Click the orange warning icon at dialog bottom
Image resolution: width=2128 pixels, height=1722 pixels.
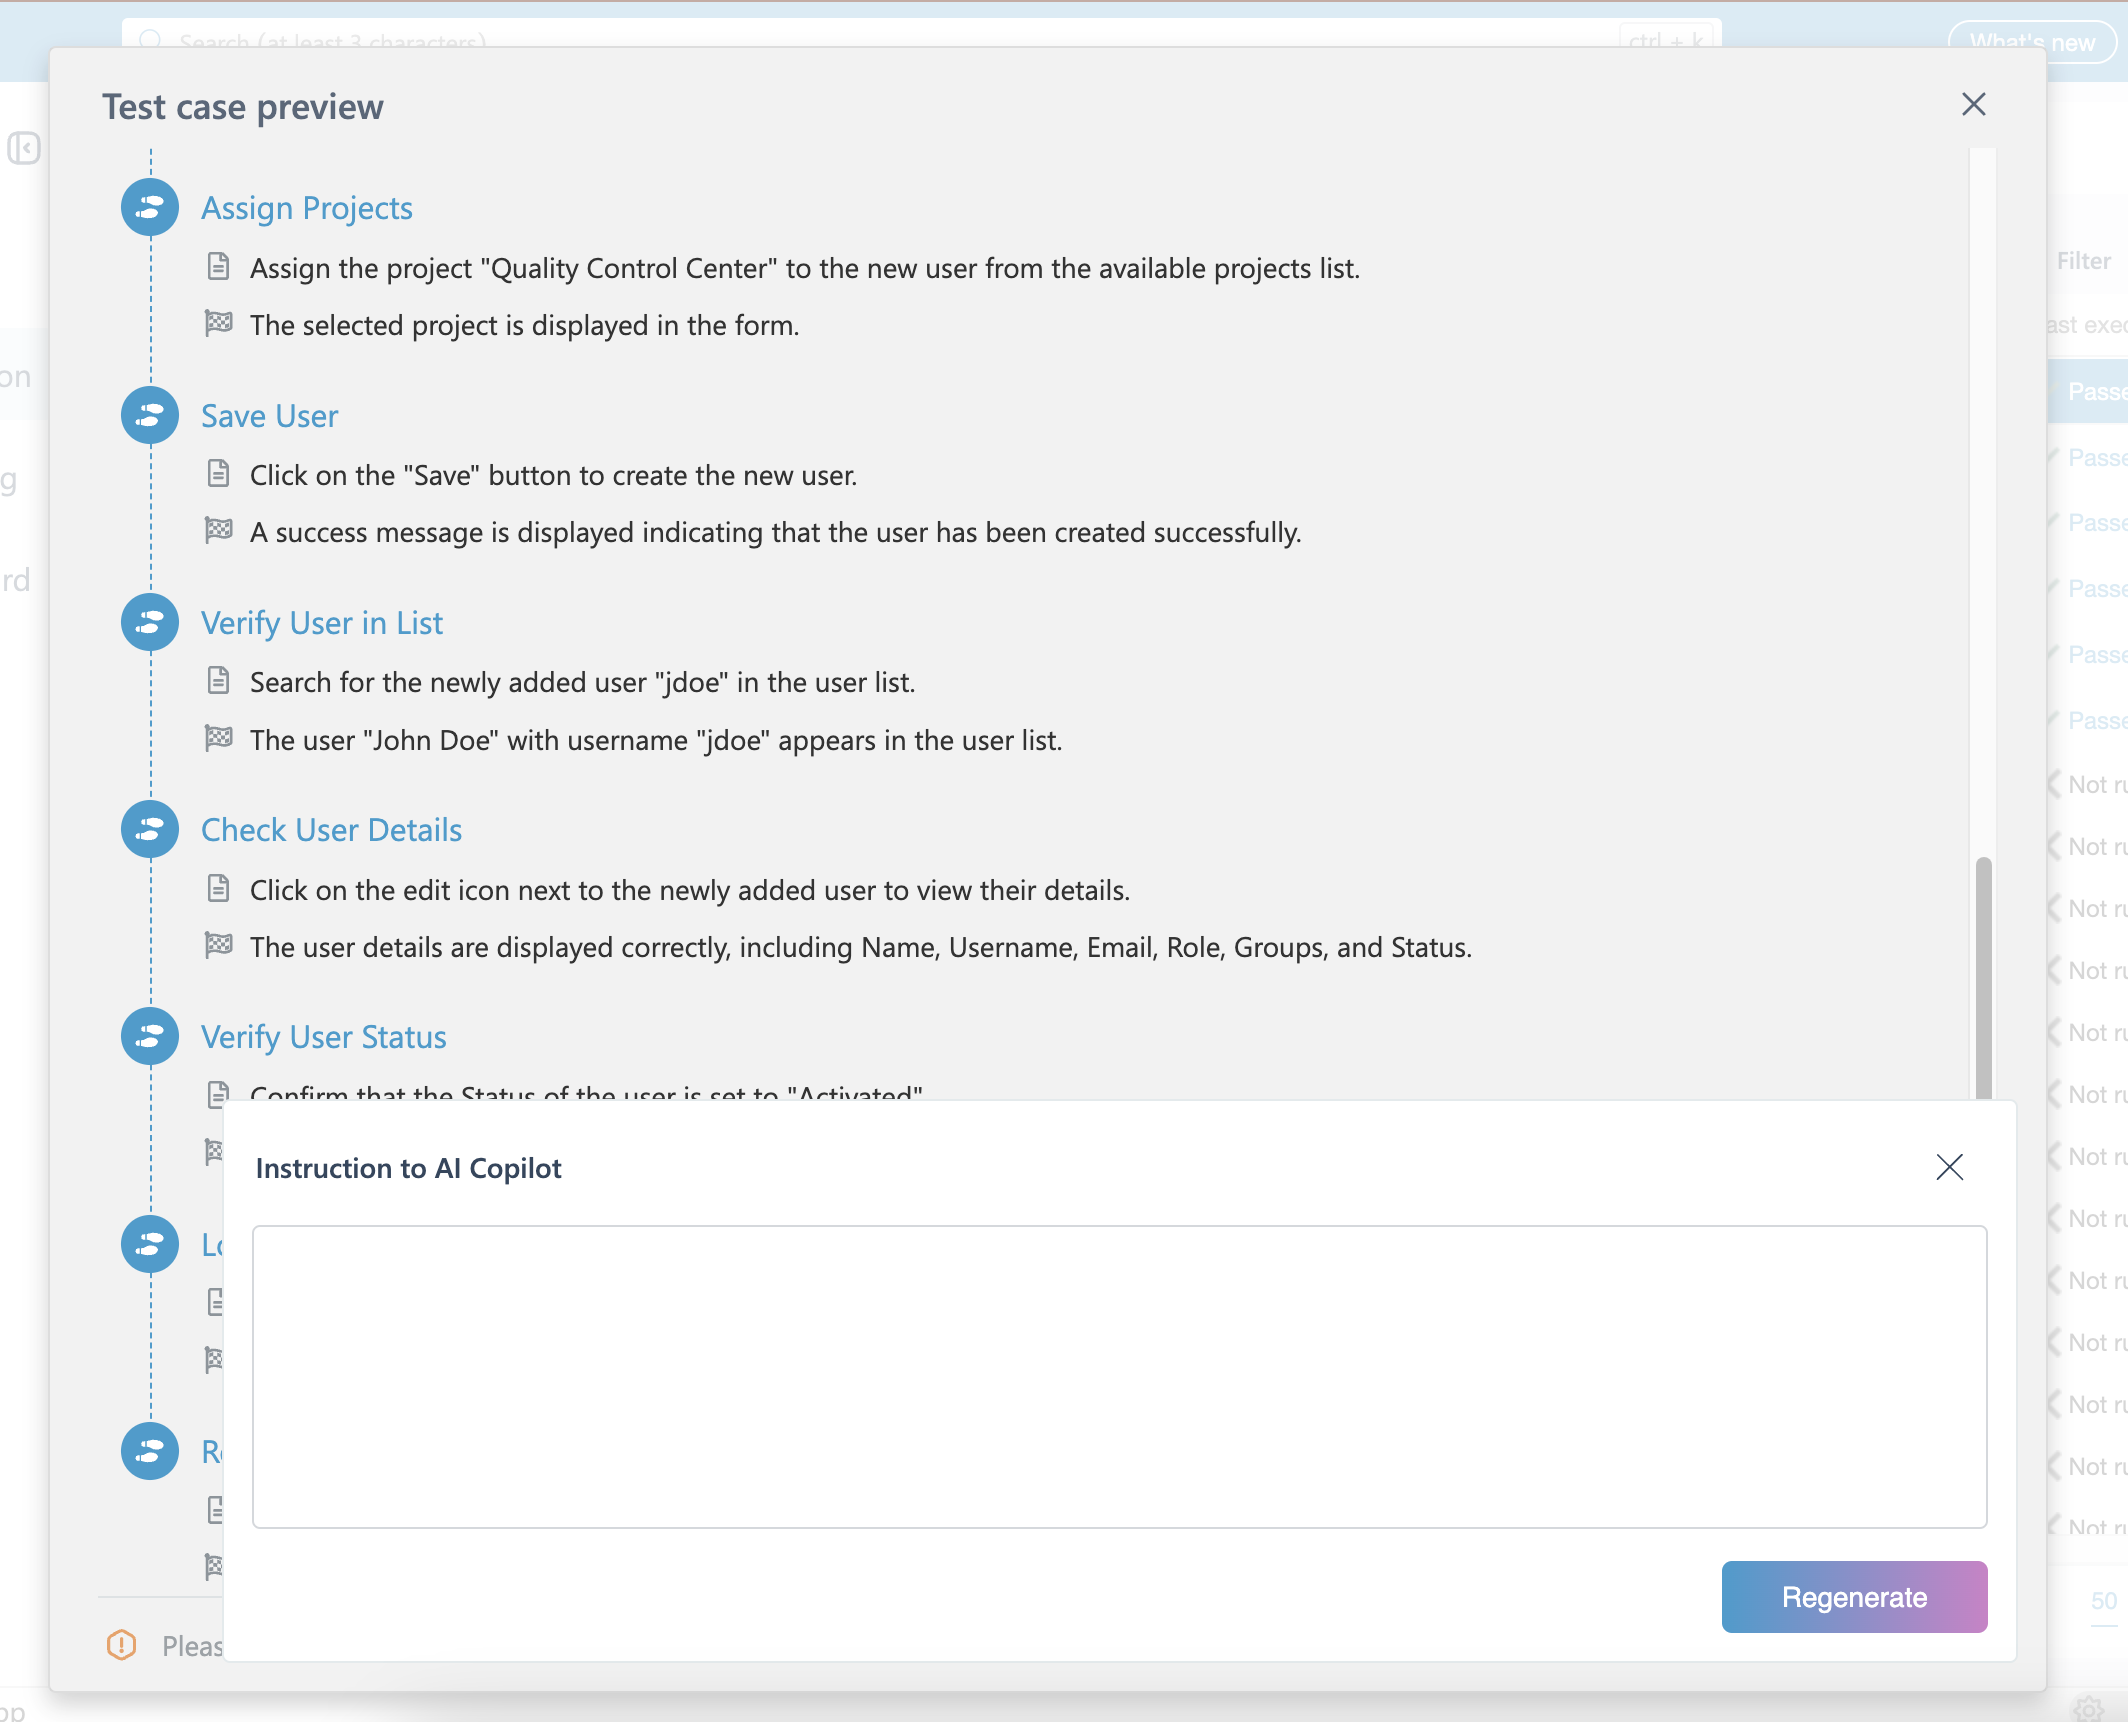(121, 1644)
